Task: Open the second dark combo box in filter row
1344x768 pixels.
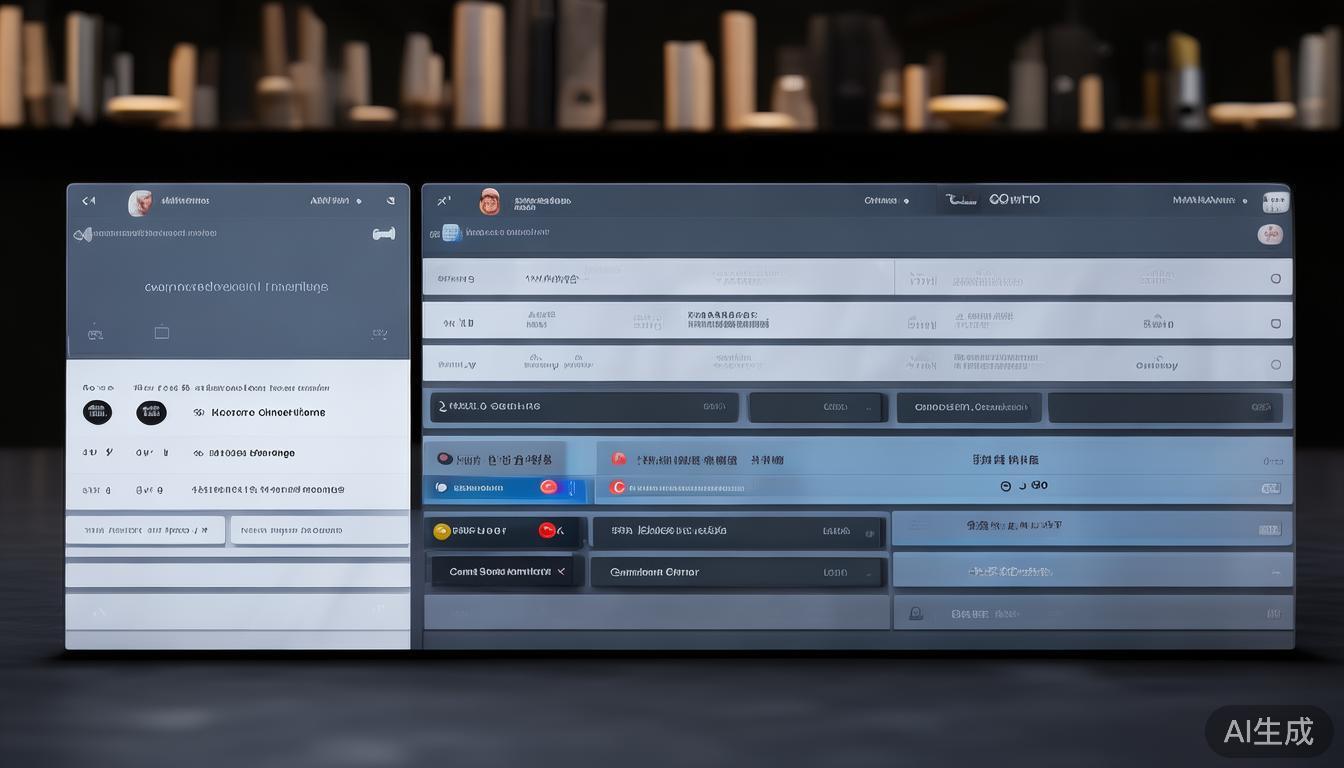Action: pyautogui.click(x=816, y=407)
